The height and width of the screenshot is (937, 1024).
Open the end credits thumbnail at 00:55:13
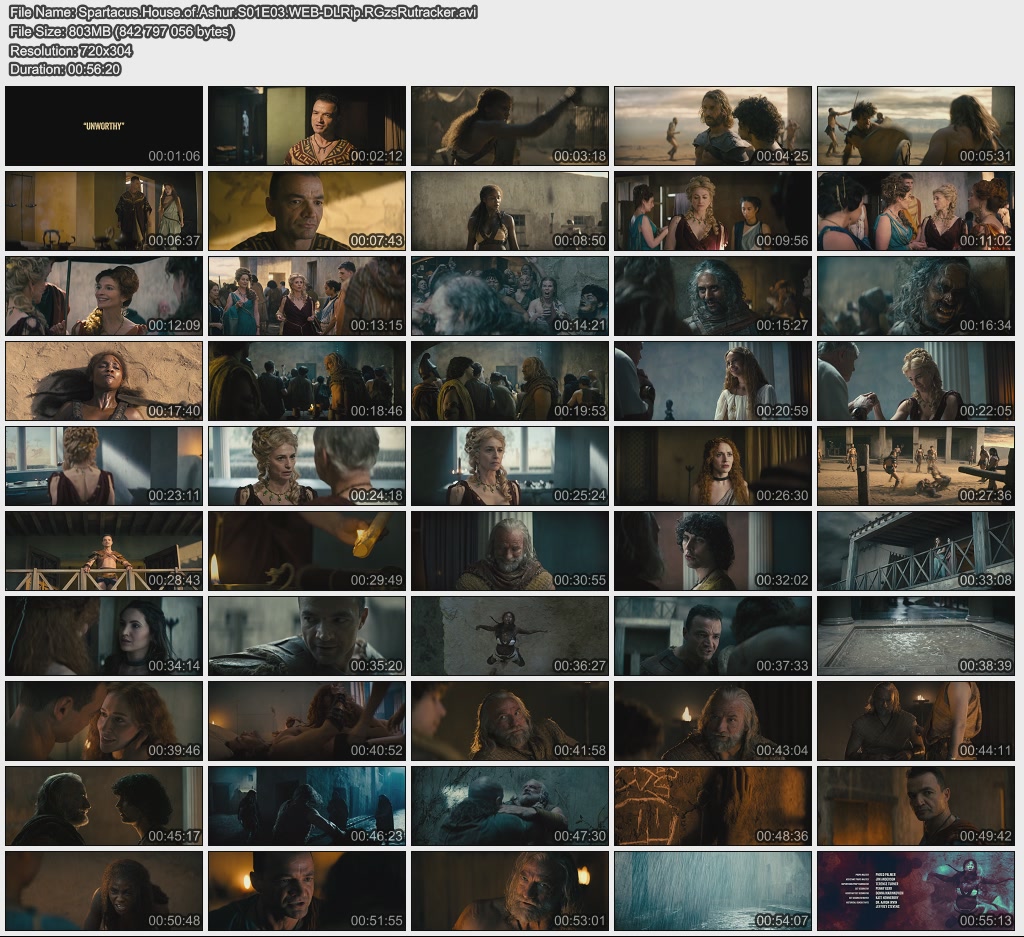[916, 891]
